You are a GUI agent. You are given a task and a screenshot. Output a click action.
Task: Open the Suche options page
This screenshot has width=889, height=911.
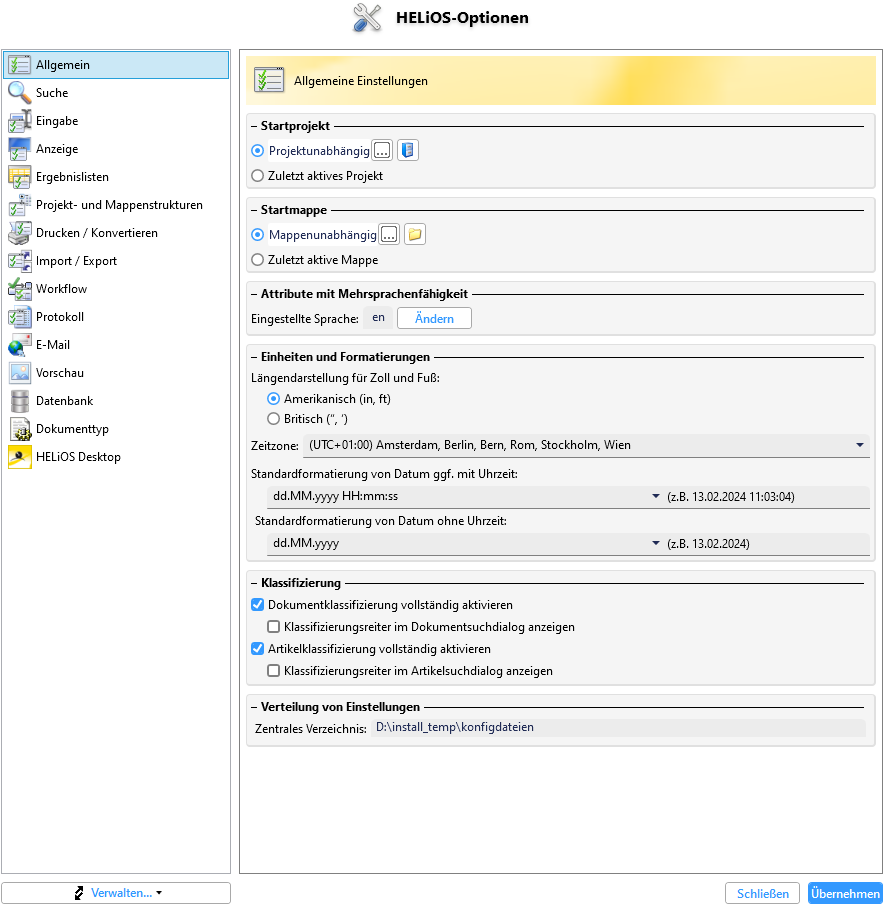tap(116, 93)
